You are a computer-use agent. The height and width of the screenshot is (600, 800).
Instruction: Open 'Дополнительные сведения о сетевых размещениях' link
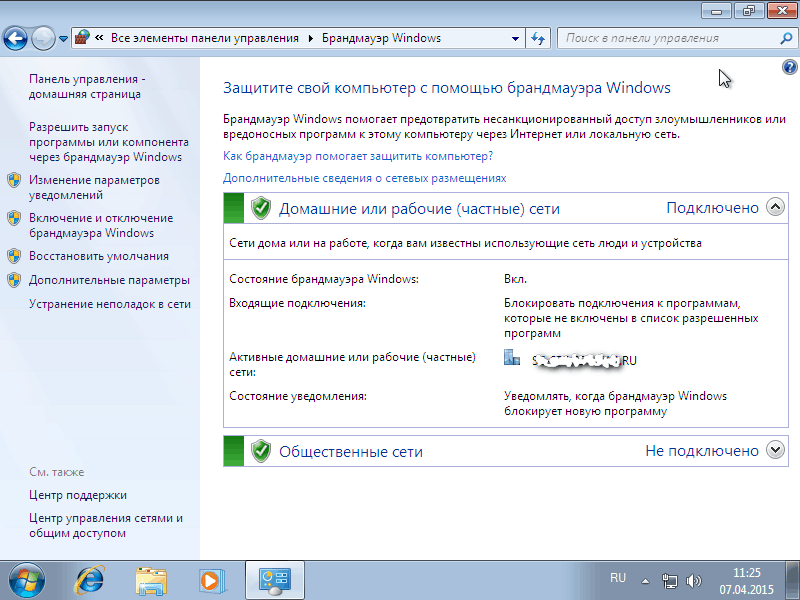(x=364, y=178)
